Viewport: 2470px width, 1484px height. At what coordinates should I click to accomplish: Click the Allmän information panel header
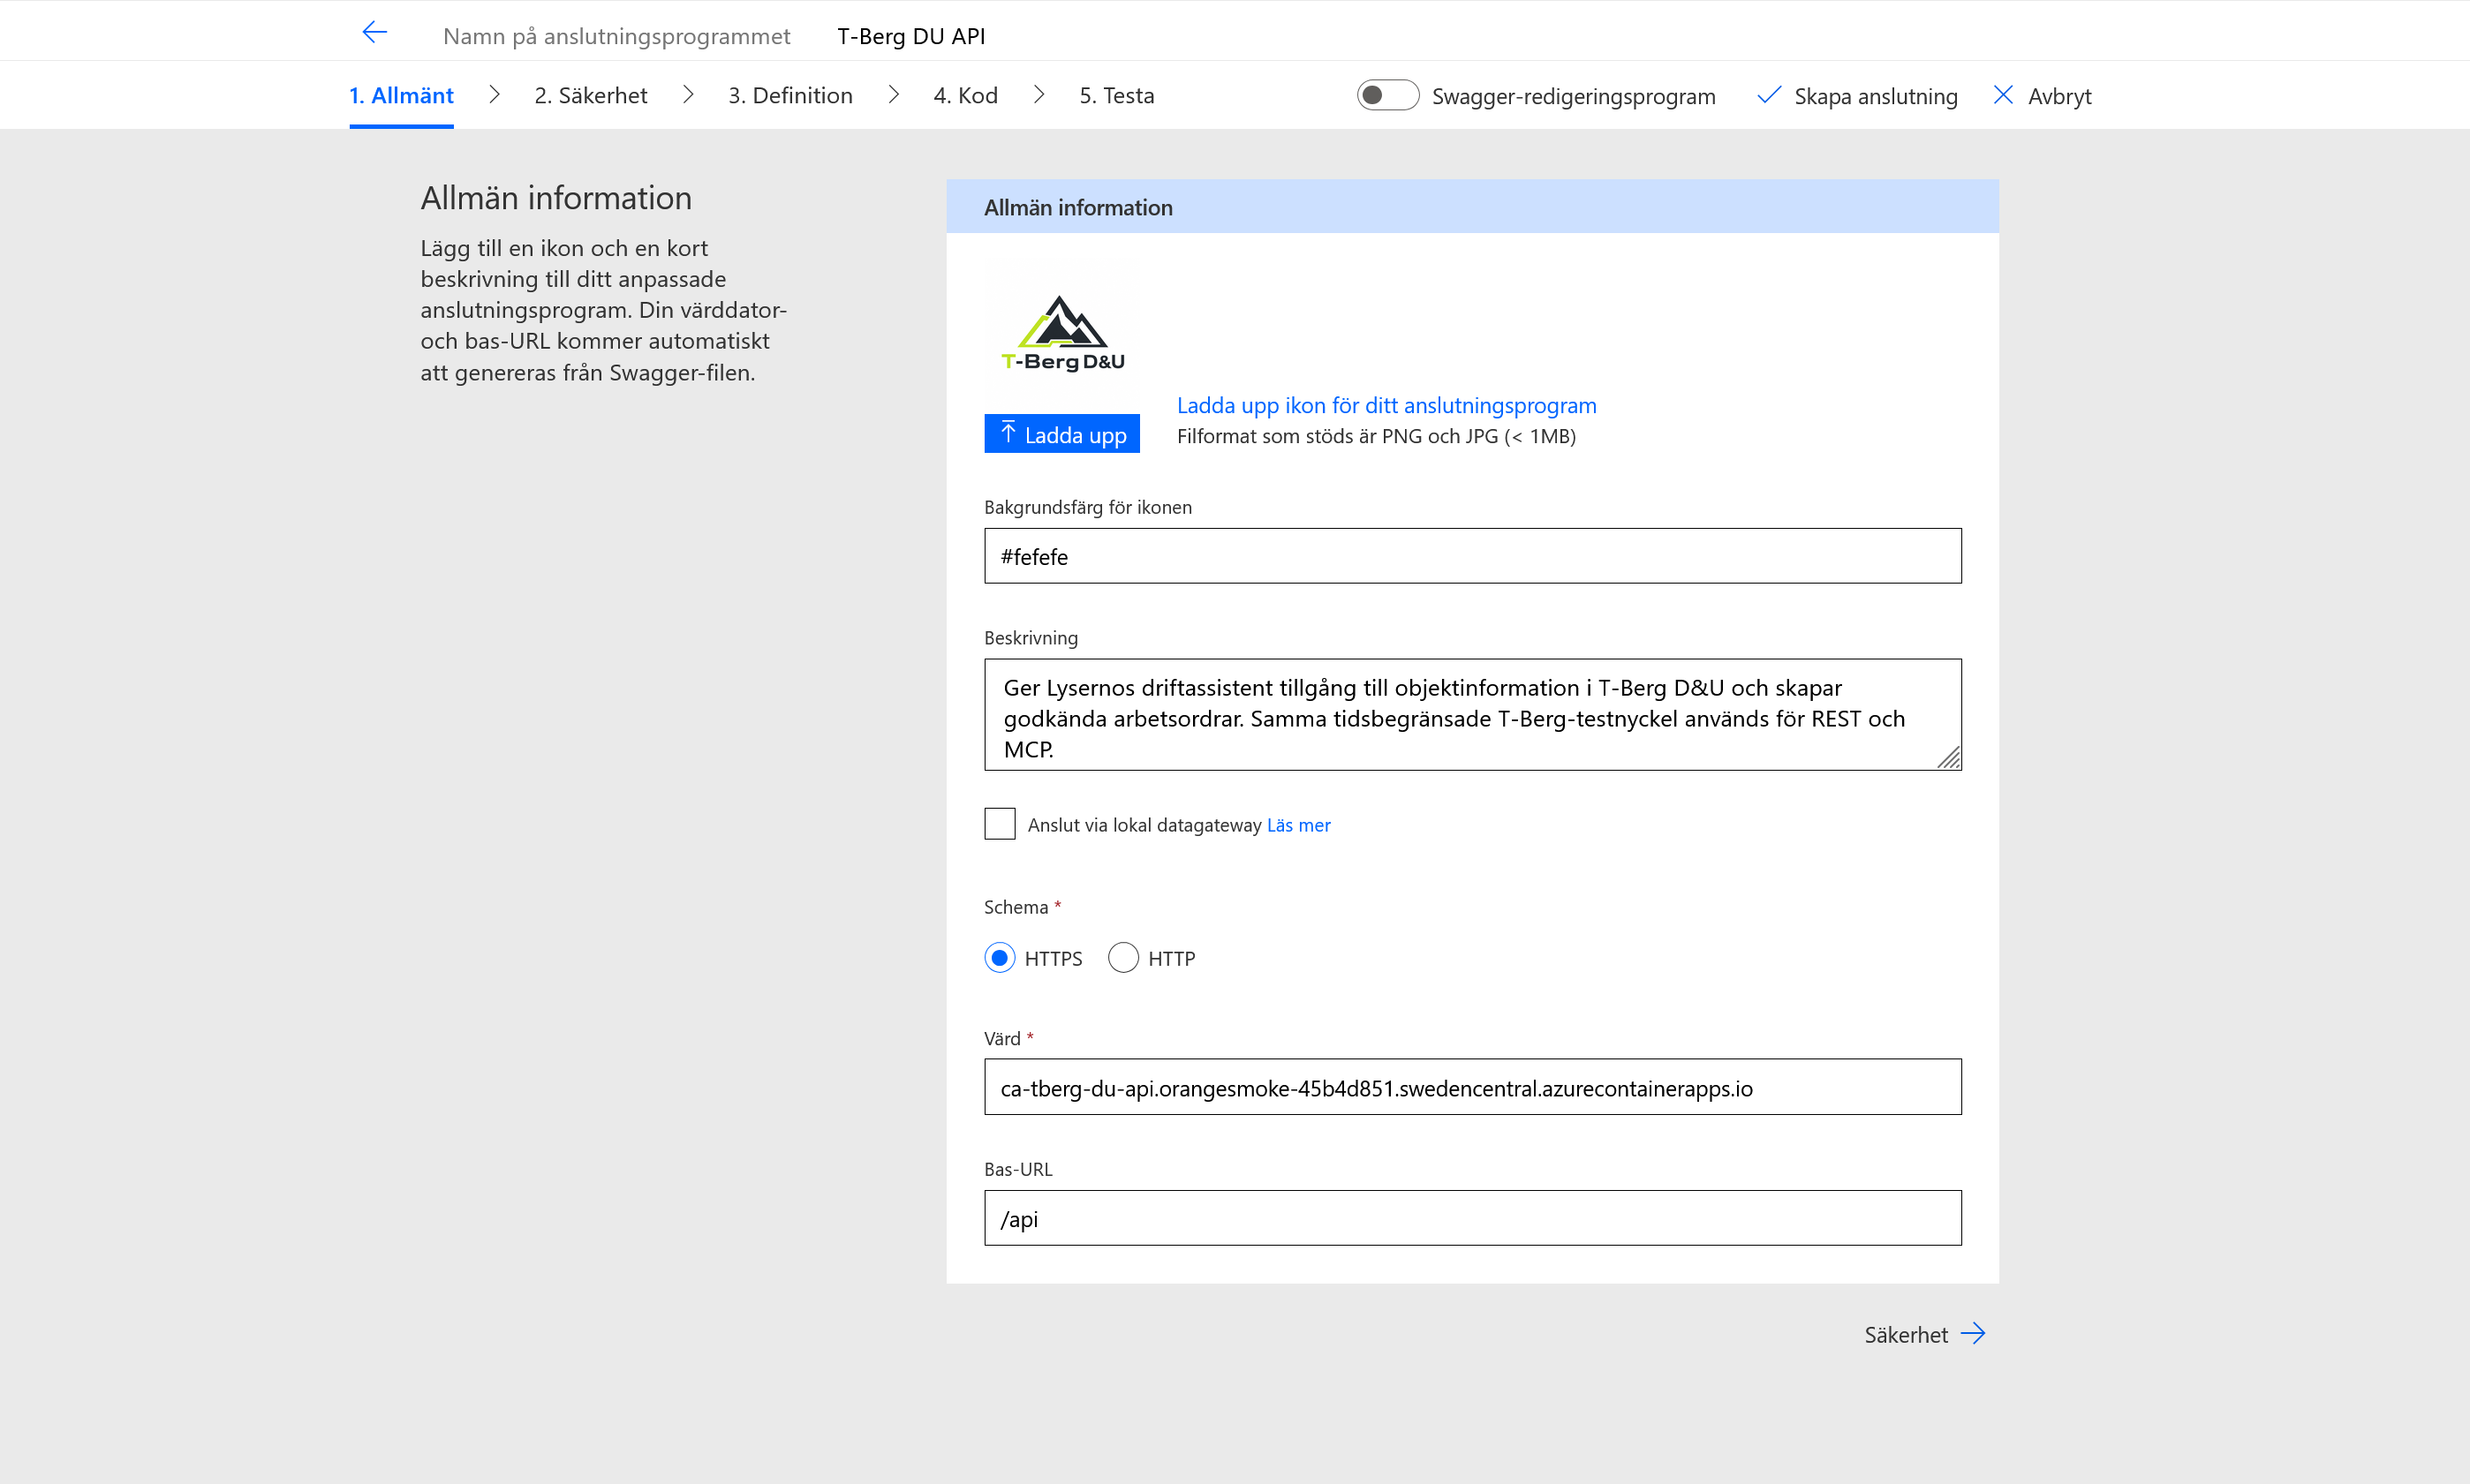1472,207
